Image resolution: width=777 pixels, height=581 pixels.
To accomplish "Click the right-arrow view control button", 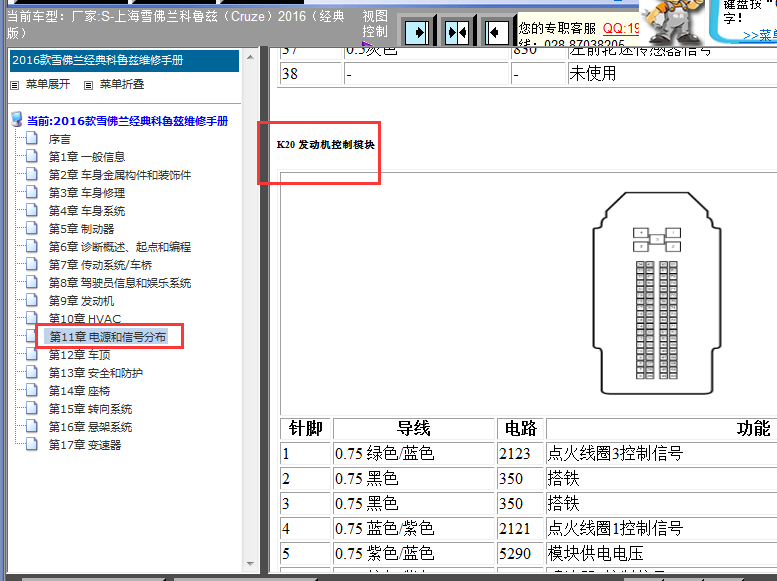I will [x=417, y=33].
